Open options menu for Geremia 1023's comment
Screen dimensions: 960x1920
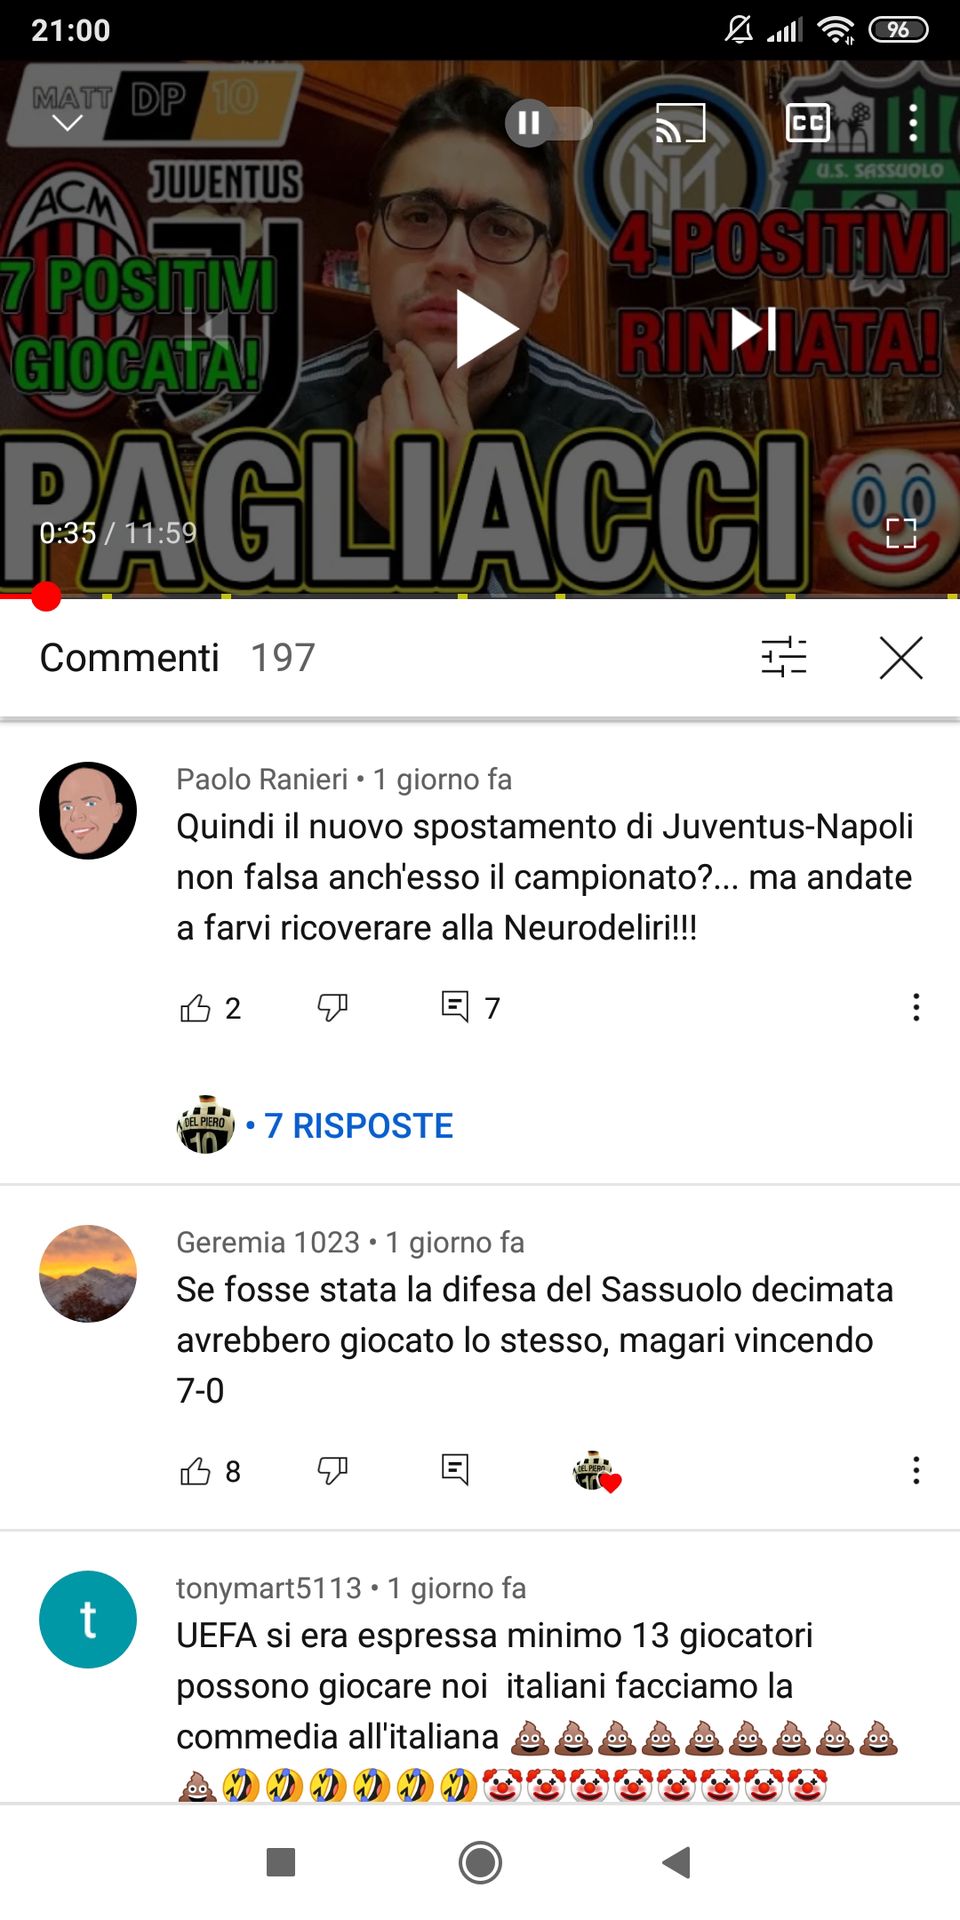[x=916, y=1470]
